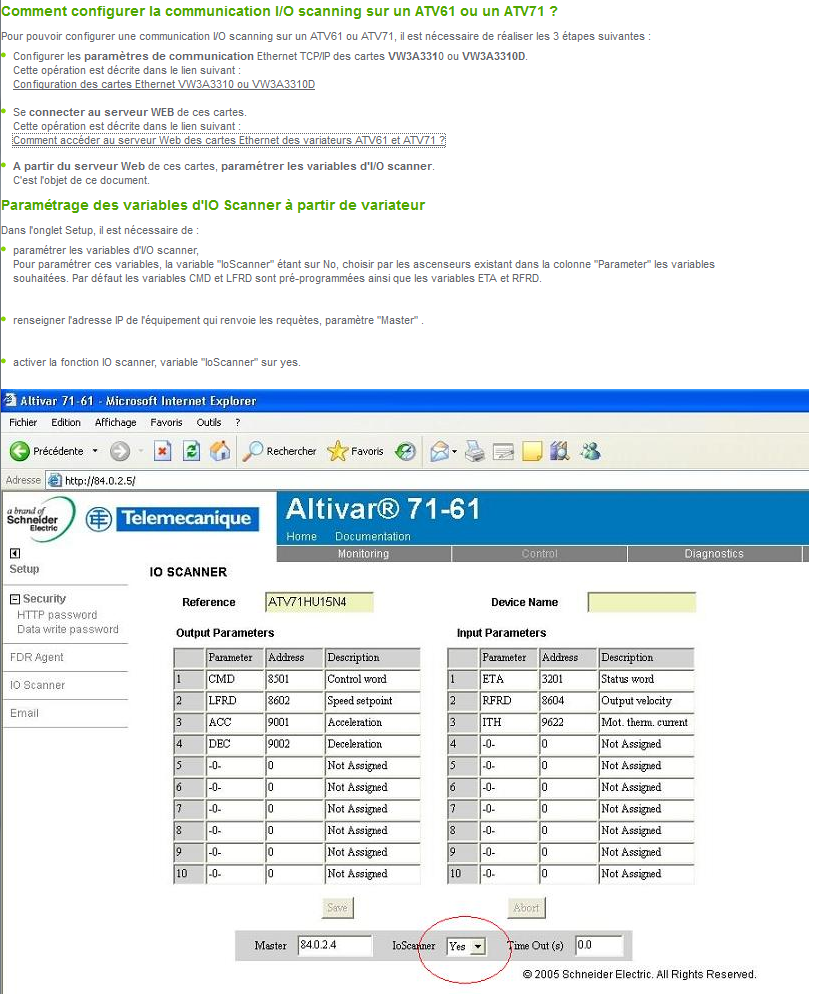This screenshot has height=994, width=819.
Task: Click the Master IP address field
Action: 335,945
